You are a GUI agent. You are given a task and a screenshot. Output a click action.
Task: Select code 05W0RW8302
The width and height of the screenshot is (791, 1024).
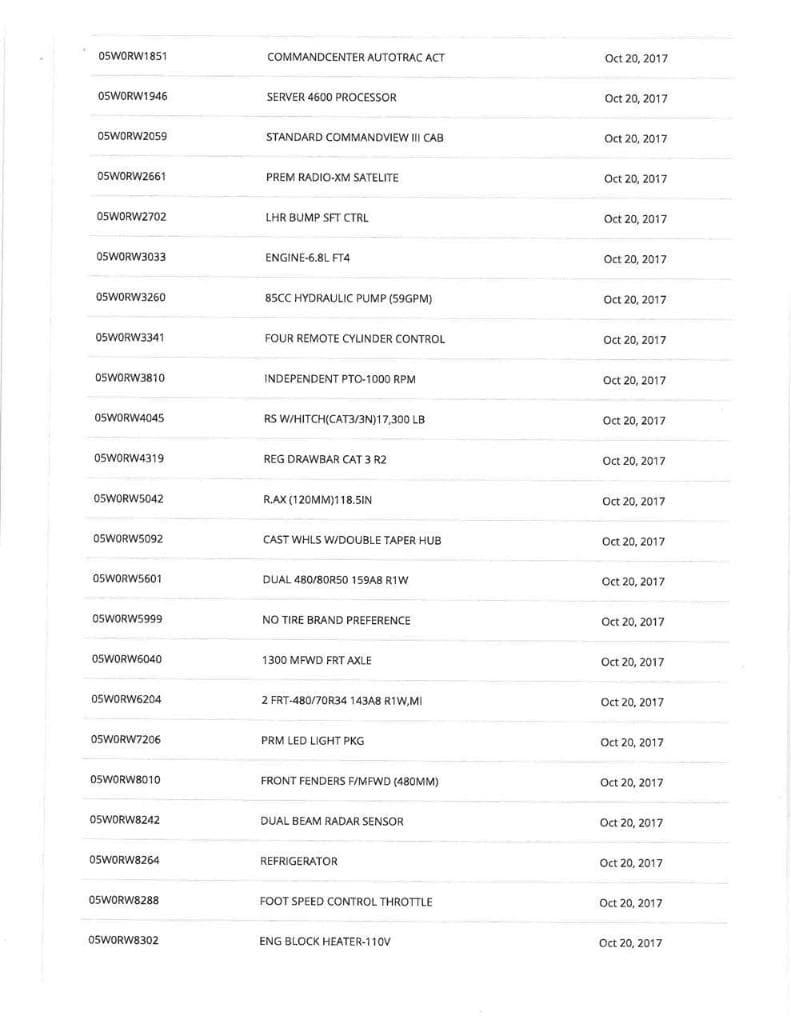tap(124, 940)
